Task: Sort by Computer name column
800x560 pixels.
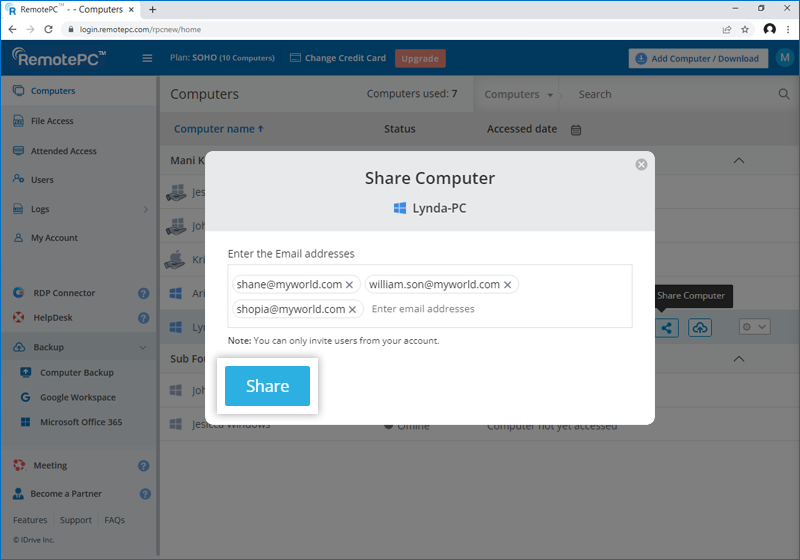Action: pyautogui.click(x=218, y=129)
